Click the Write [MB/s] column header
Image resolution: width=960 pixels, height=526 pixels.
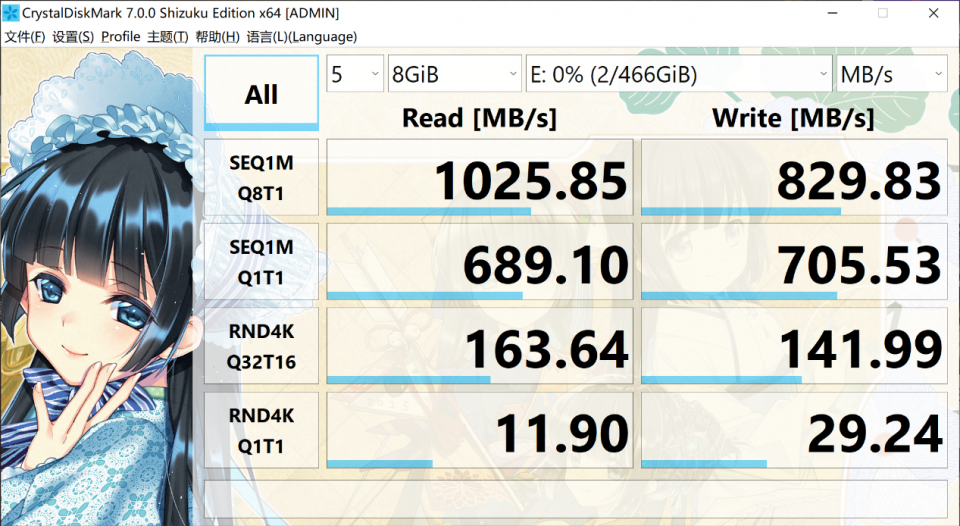(793, 118)
